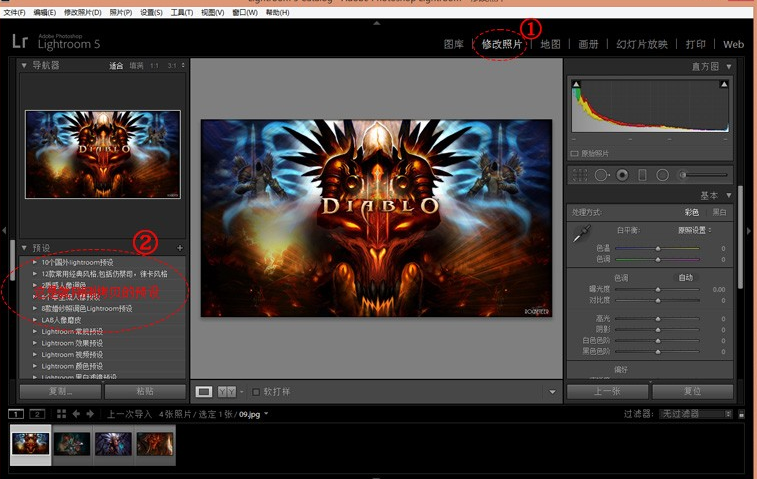This screenshot has width=757, height=479.
Task: Click the 上一张 previous button
Action: 607,392
